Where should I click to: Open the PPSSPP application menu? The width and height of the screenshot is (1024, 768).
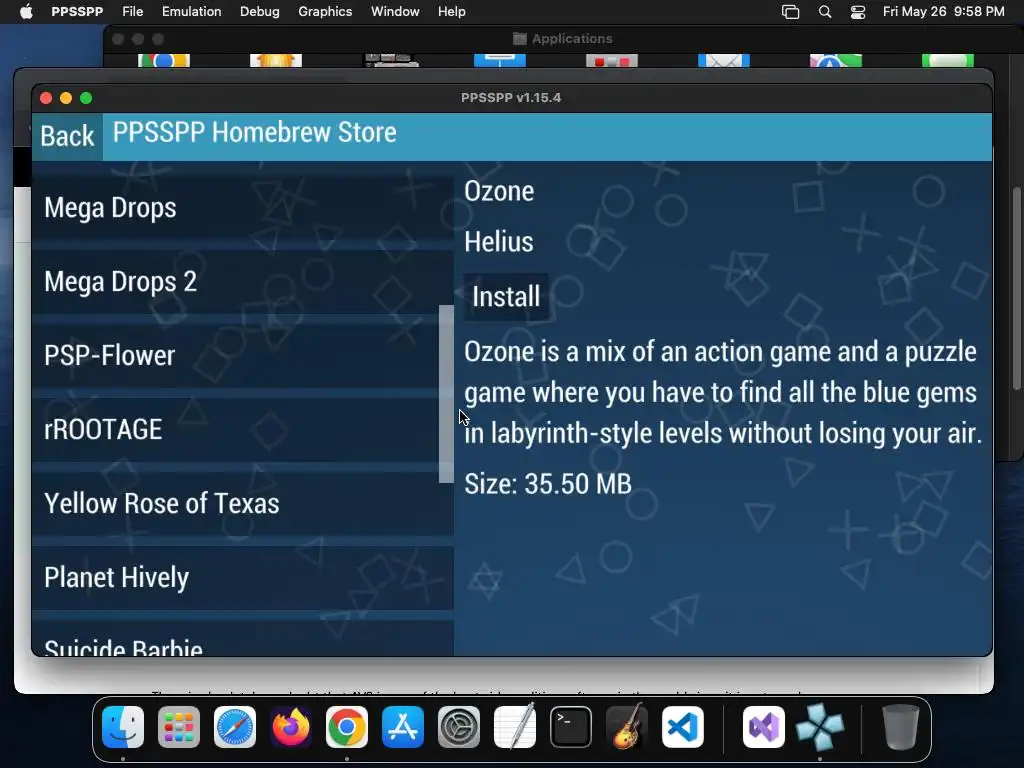point(77,12)
